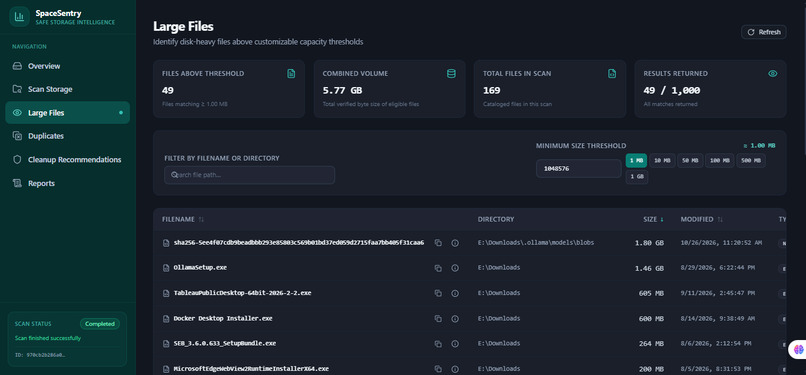Sort the table by Filename

[183, 219]
